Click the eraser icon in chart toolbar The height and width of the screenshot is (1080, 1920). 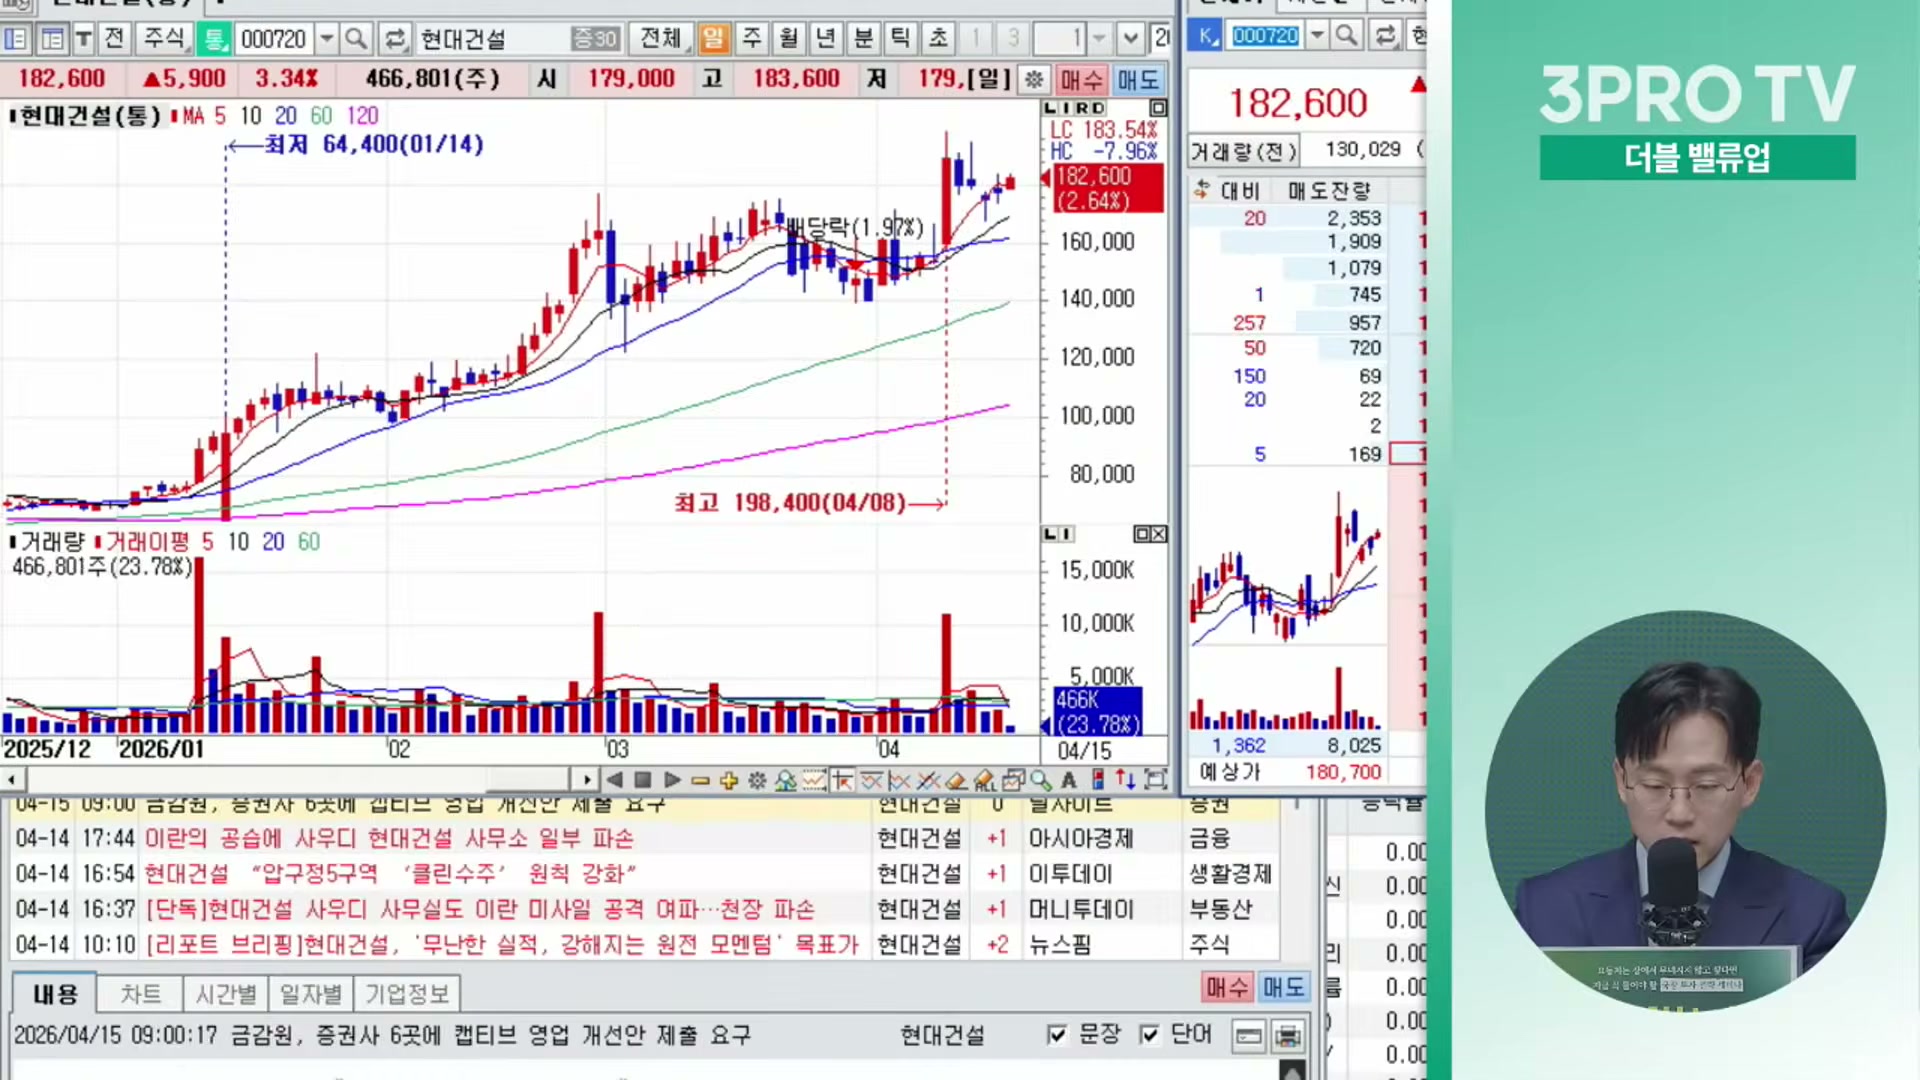(x=956, y=780)
